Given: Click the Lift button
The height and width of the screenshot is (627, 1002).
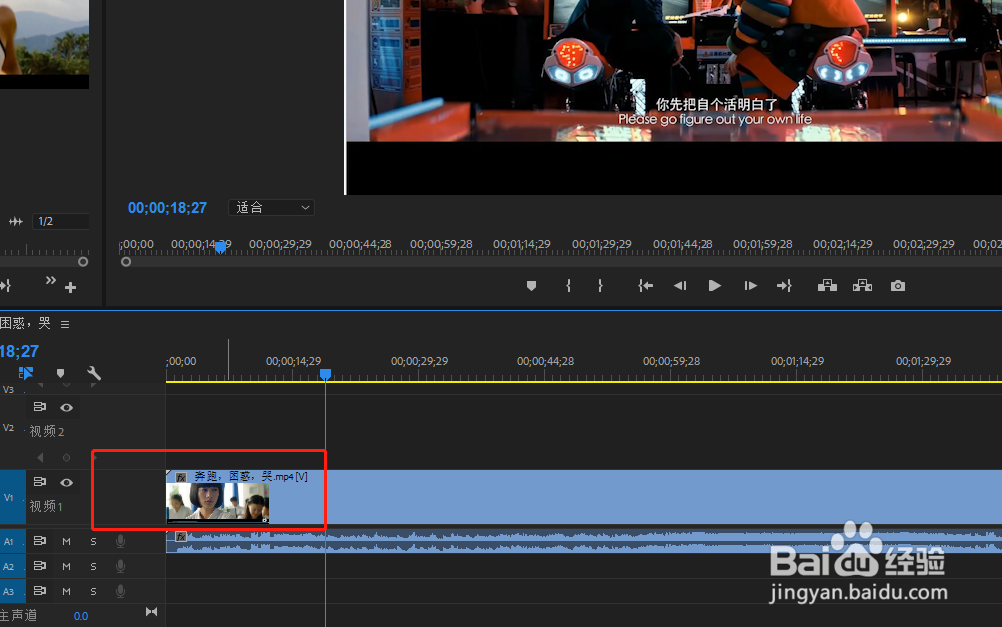Looking at the screenshot, I should [827, 285].
